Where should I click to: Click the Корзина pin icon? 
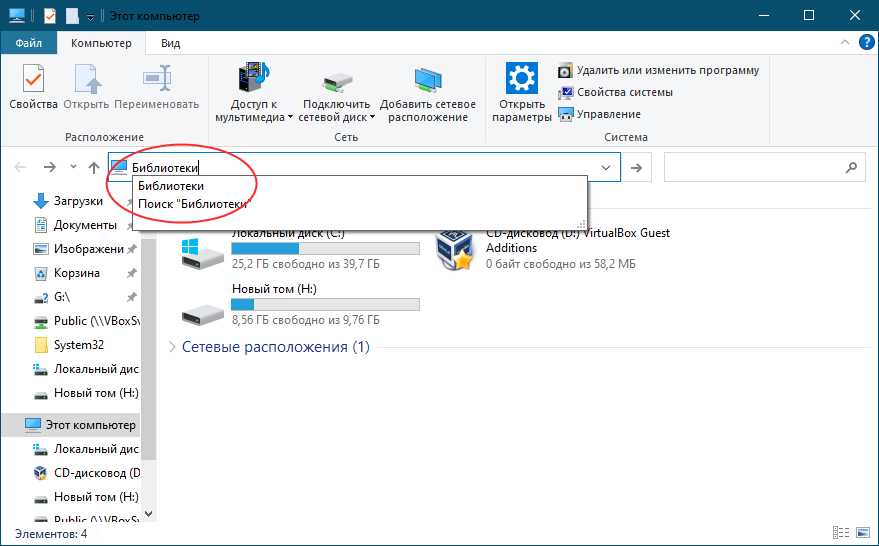point(131,273)
